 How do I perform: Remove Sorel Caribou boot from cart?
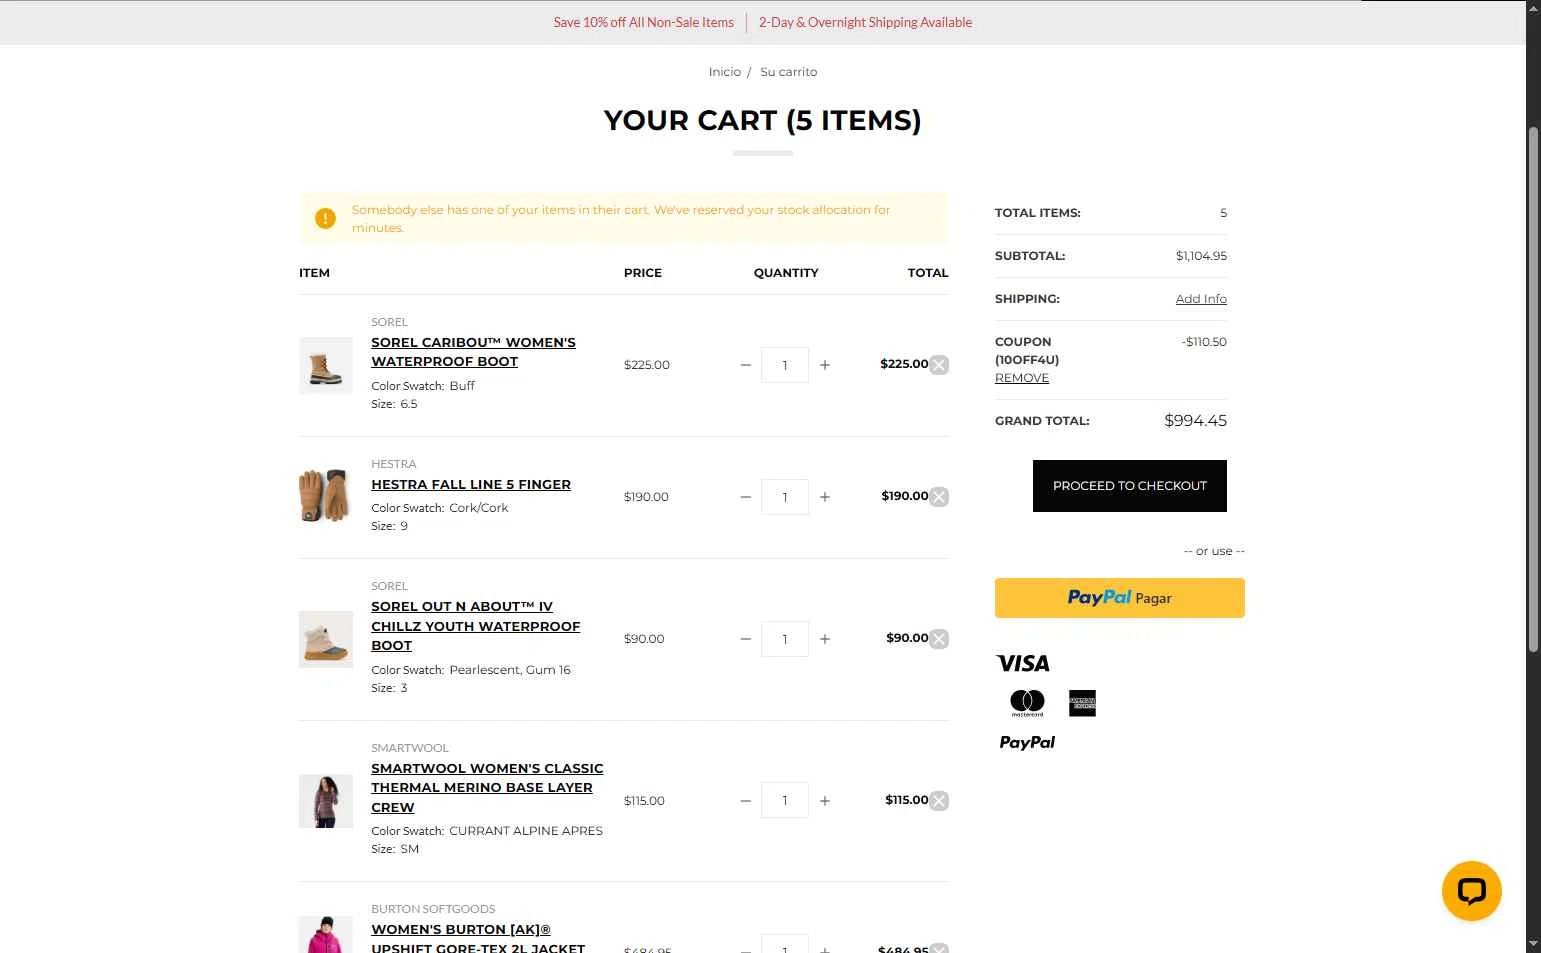point(939,365)
